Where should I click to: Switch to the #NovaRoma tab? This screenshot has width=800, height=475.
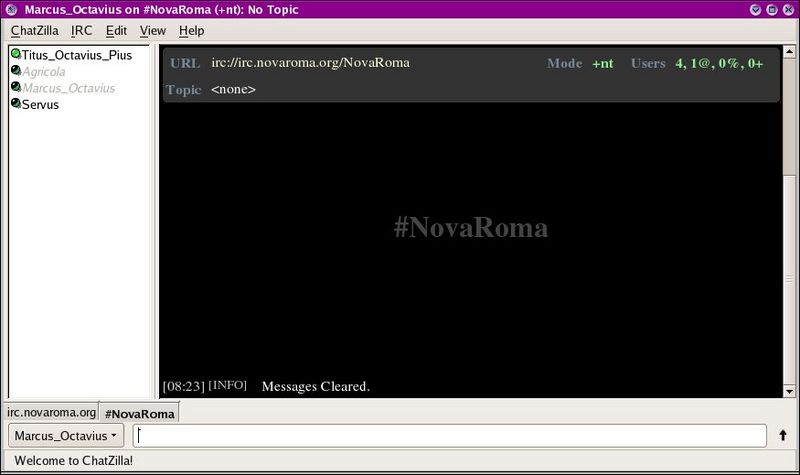[139, 414]
